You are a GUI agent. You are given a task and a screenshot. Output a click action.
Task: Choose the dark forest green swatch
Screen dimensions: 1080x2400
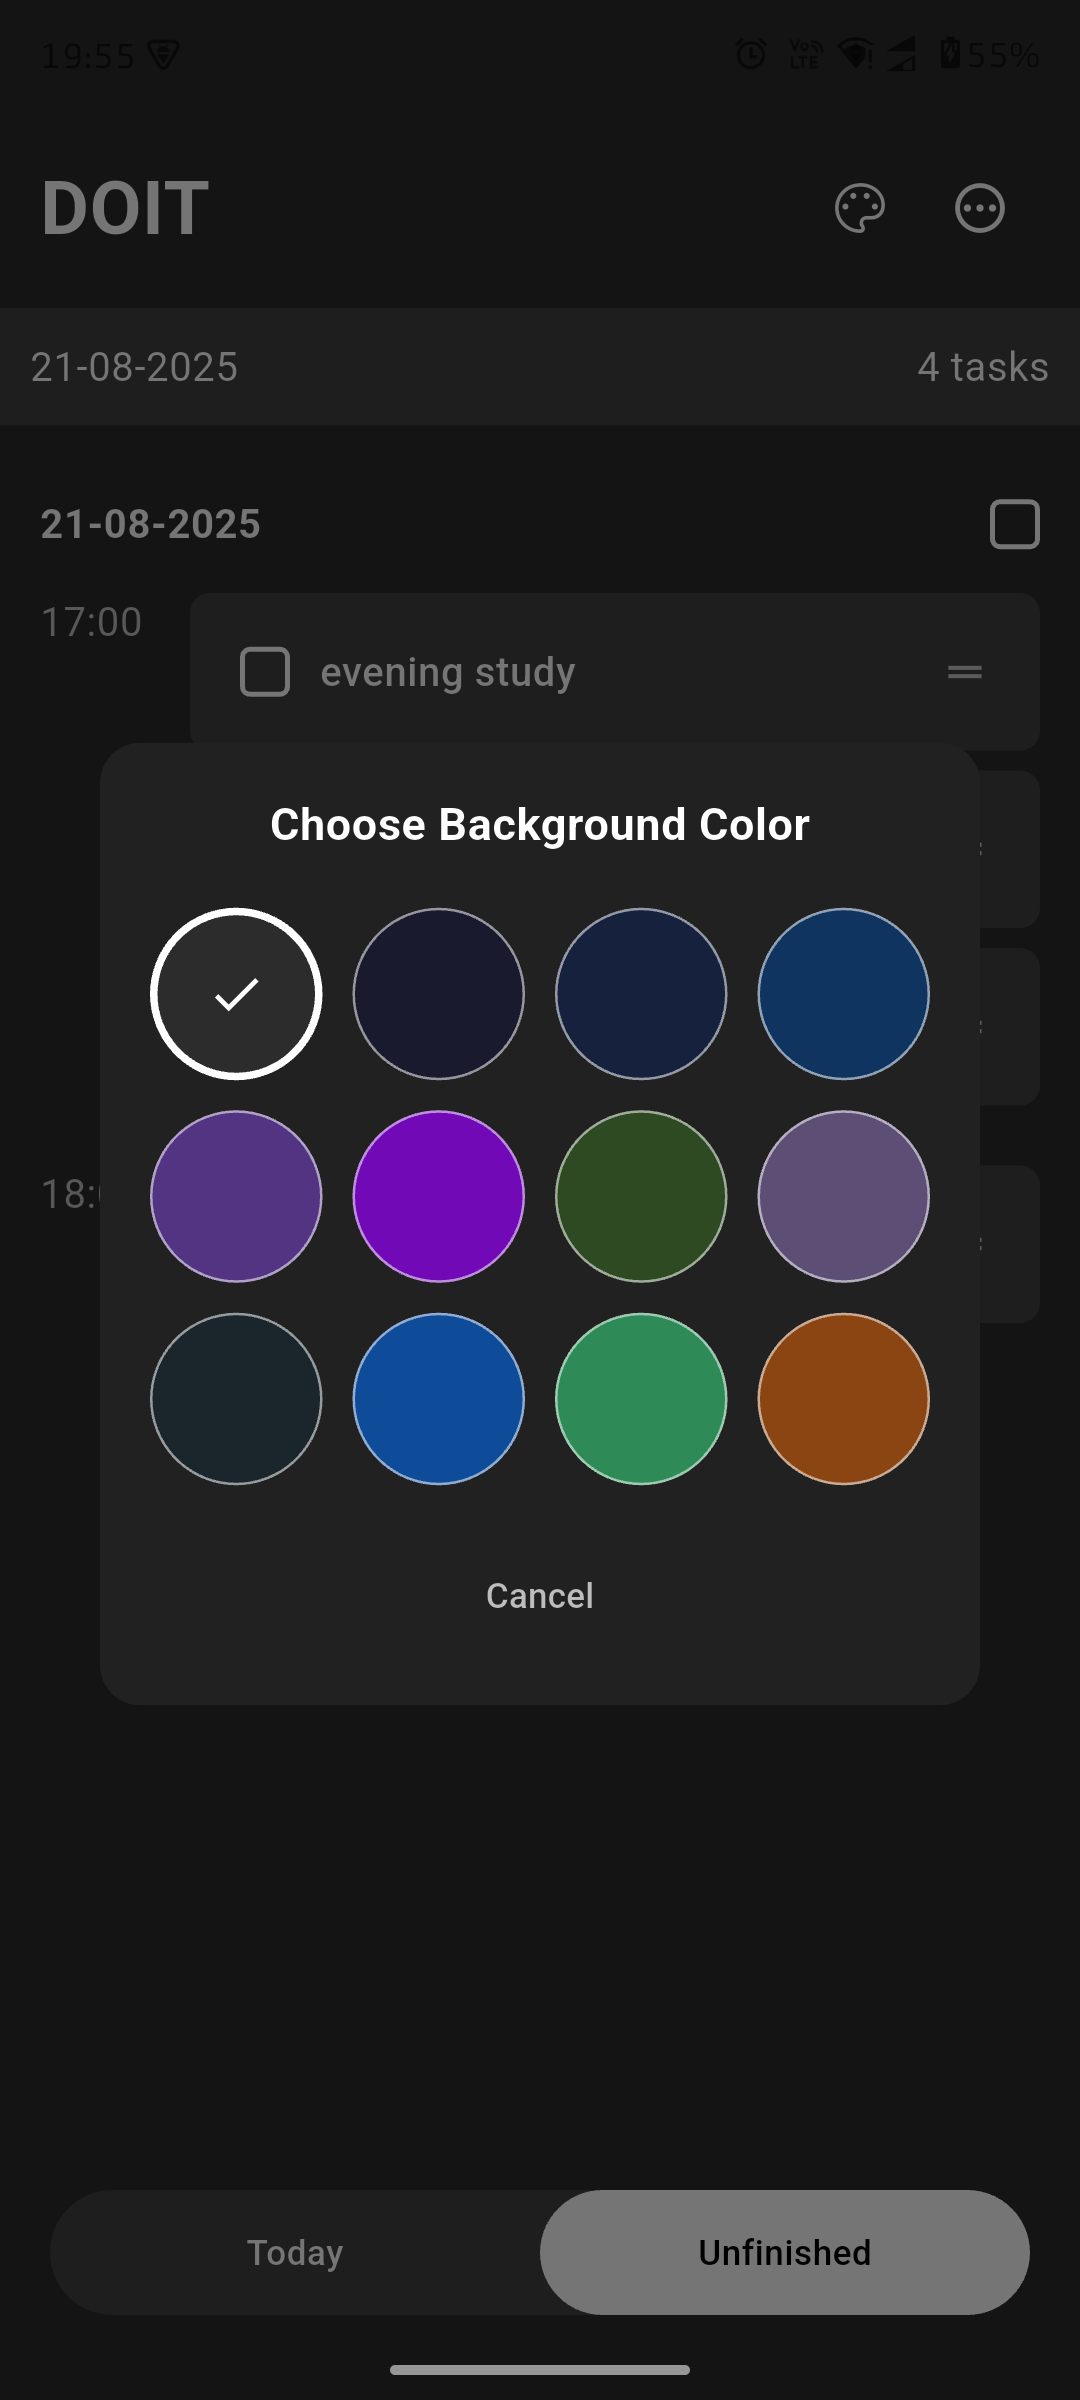(641, 1196)
